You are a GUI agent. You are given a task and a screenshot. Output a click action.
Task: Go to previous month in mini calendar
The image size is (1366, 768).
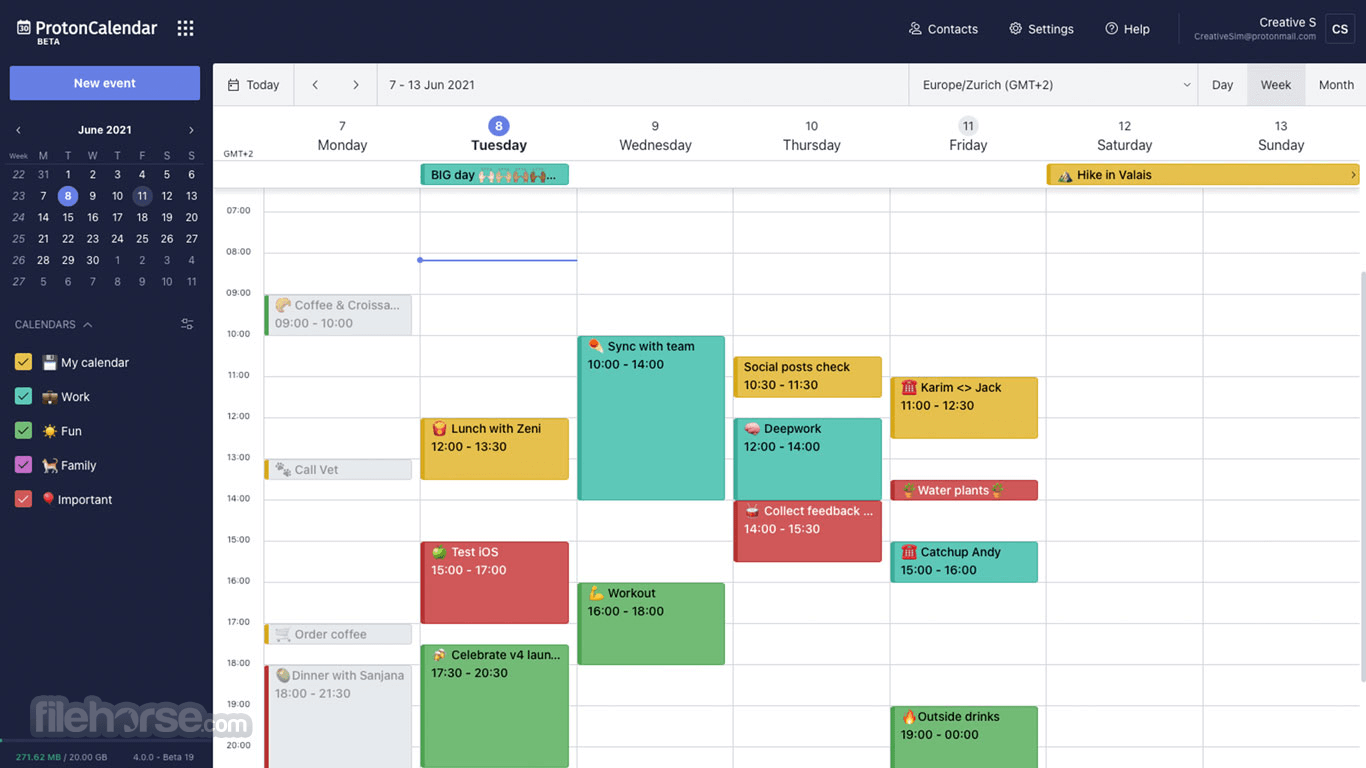[18, 130]
